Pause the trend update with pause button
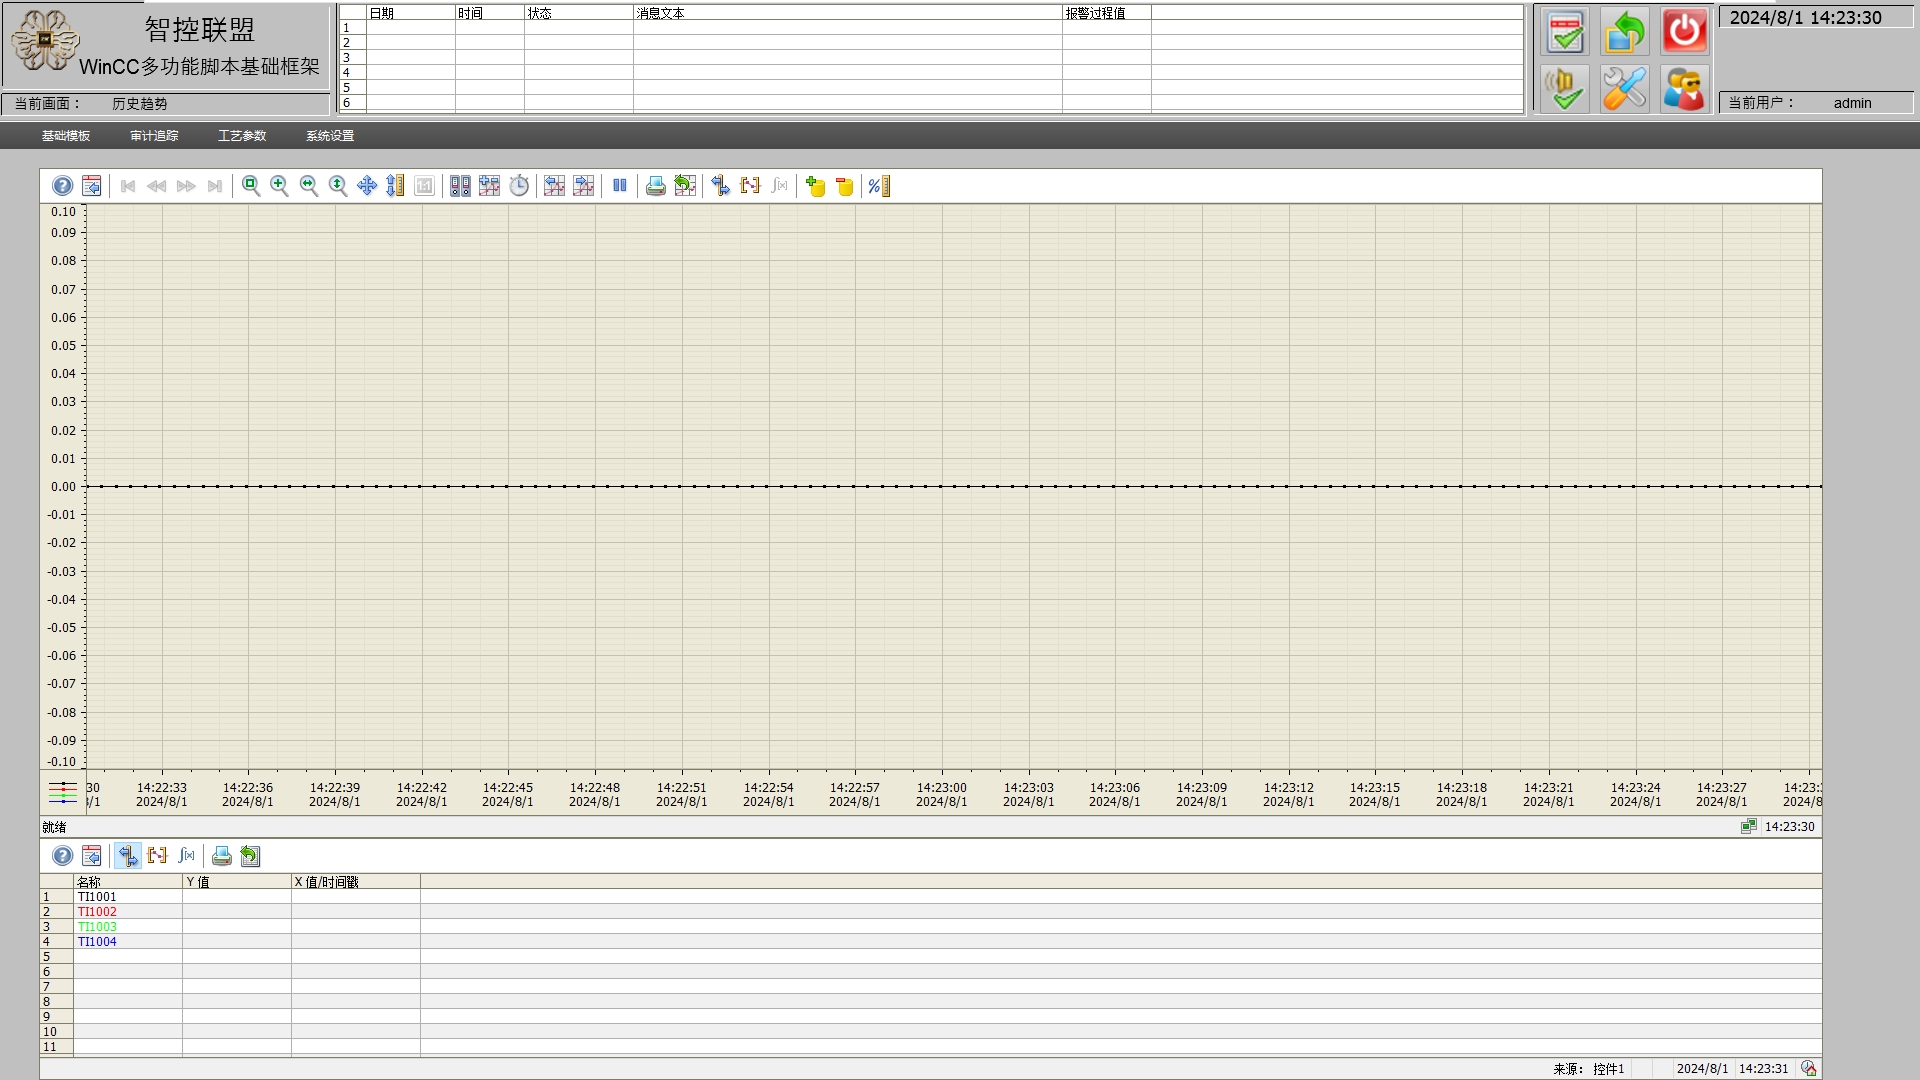Screen dimensions: 1920x1080 click(x=620, y=186)
